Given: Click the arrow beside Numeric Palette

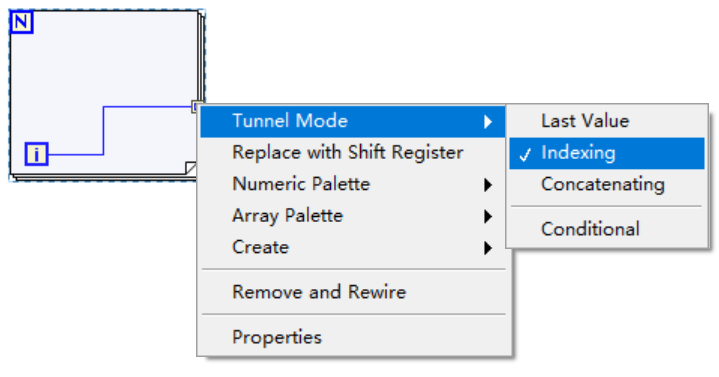Looking at the screenshot, I should [488, 185].
